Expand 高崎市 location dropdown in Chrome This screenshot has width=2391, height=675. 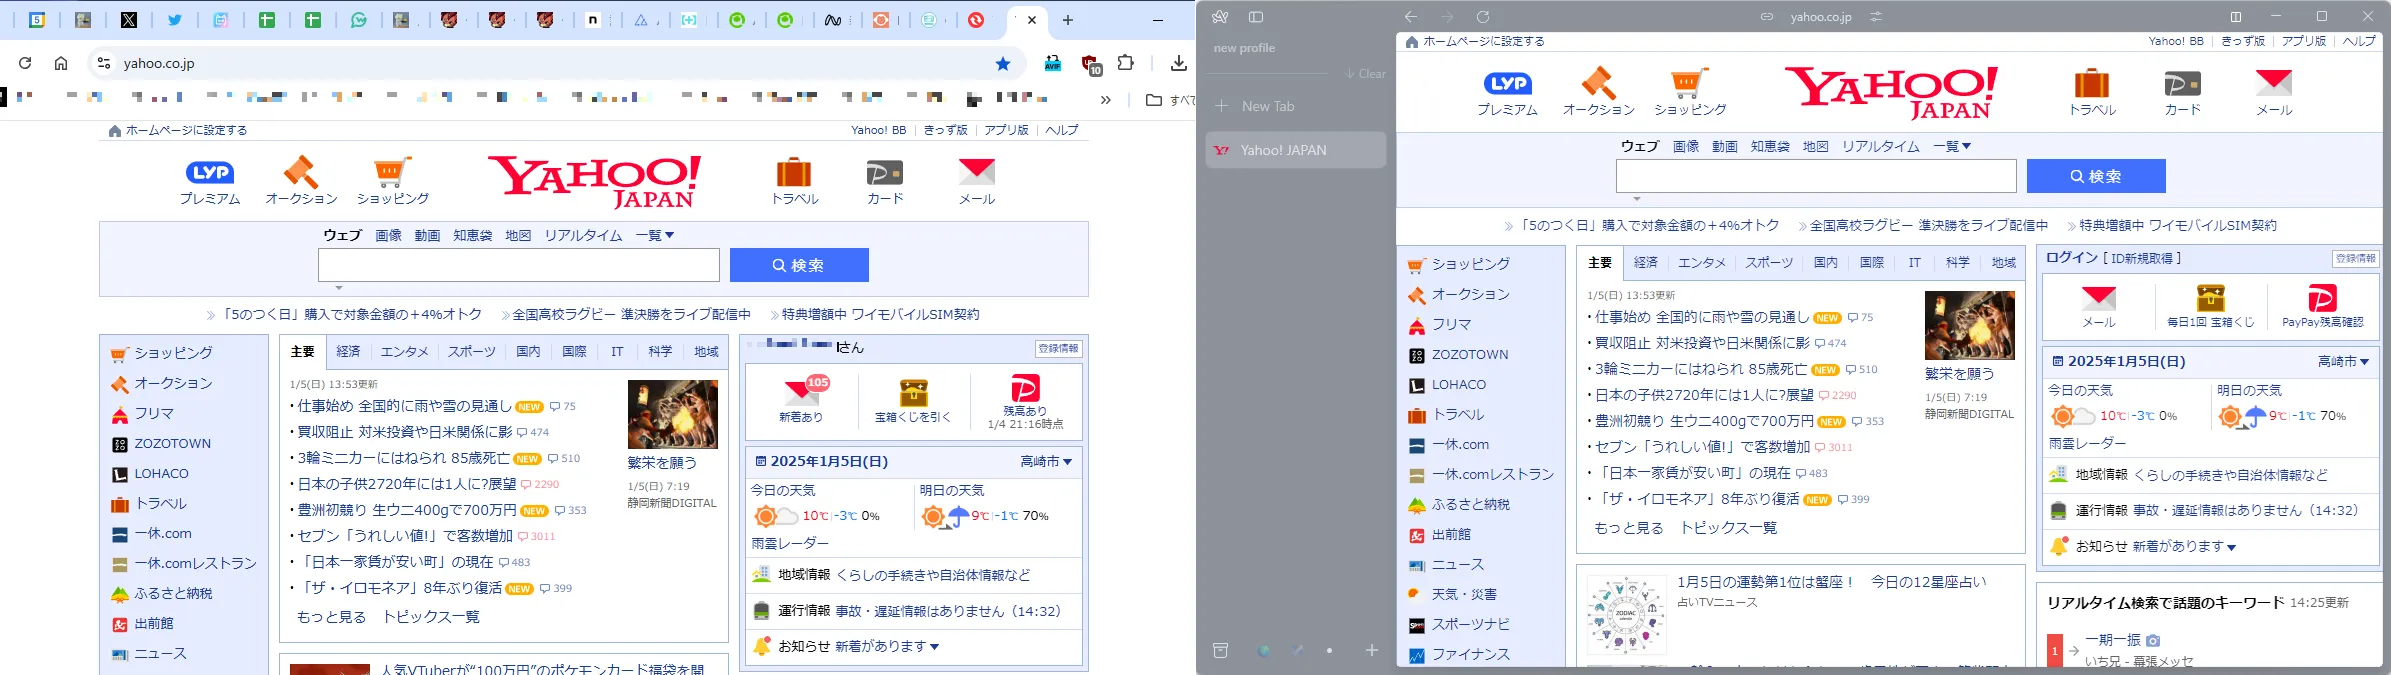[1046, 461]
